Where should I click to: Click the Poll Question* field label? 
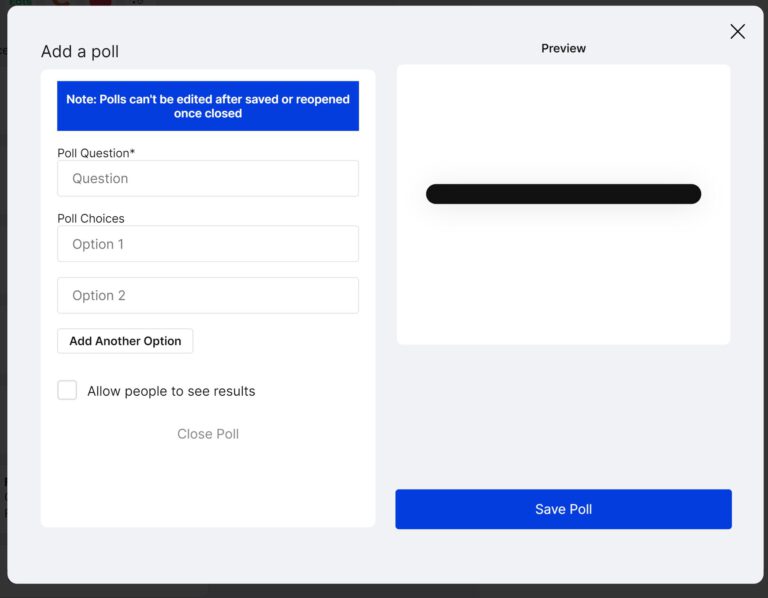96,153
